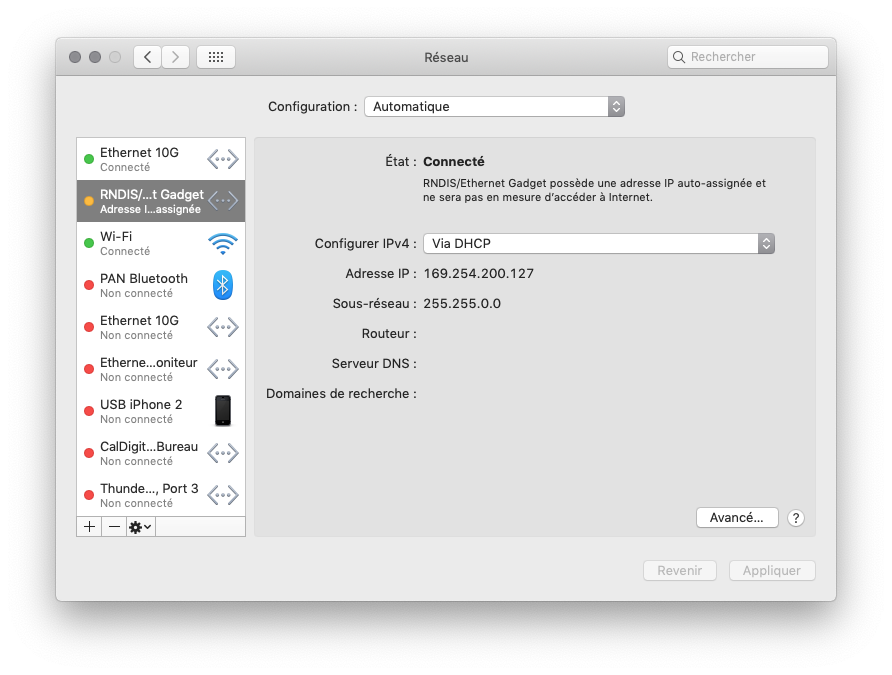This screenshot has height=675, width=892.
Task: Select the connected Ethernet 10G service
Action: [x=161, y=159]
